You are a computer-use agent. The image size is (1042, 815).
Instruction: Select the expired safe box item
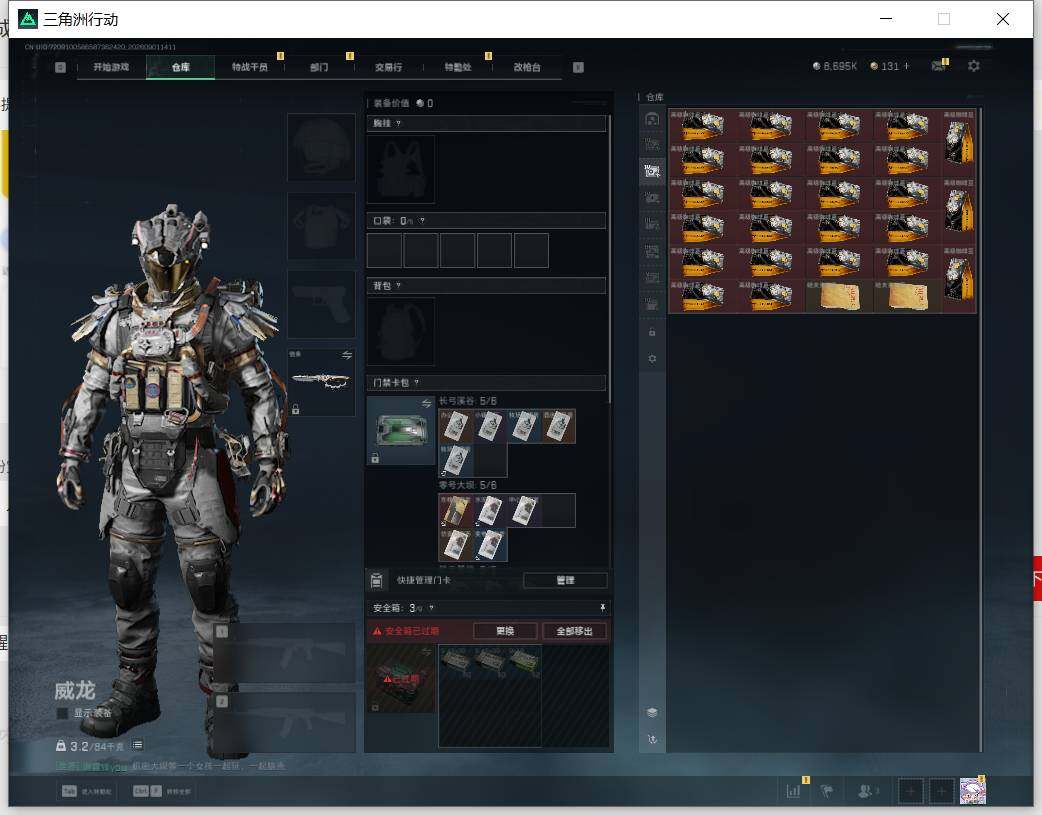pyautogui.click(x=401, y=679)
